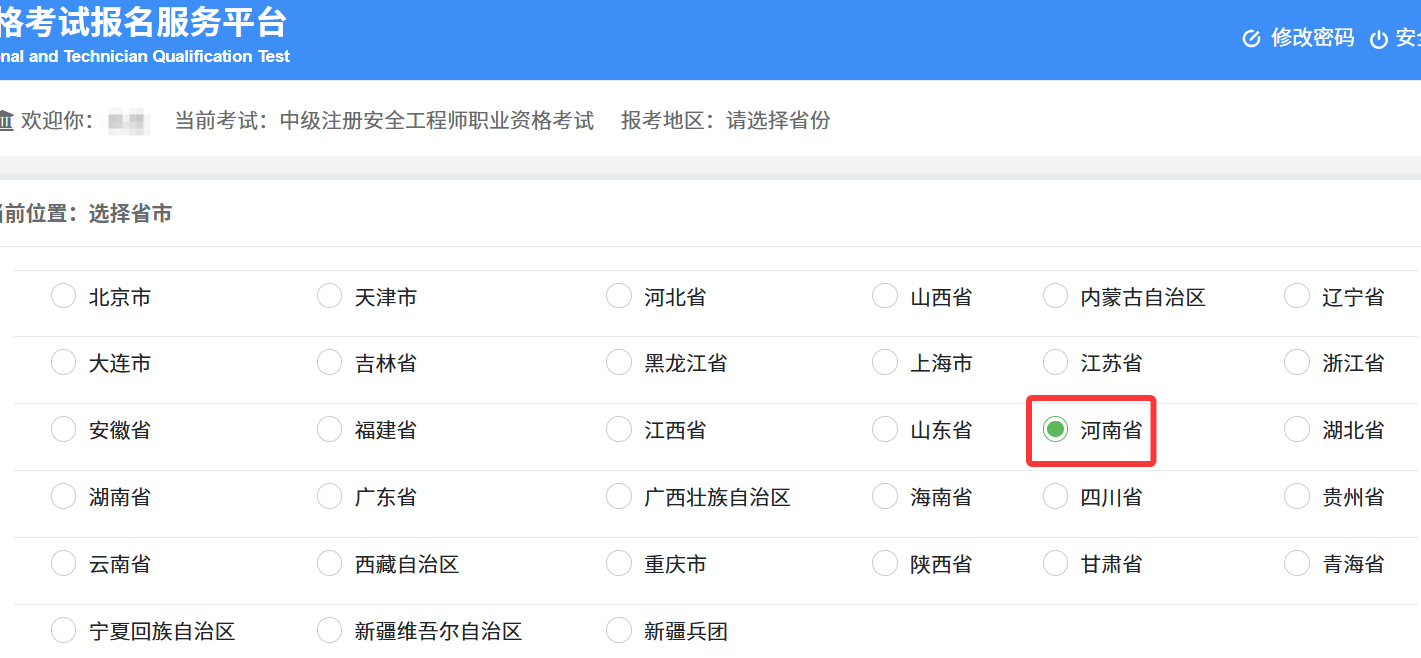Select 宁夏回族自治区 province

[63, 630]
